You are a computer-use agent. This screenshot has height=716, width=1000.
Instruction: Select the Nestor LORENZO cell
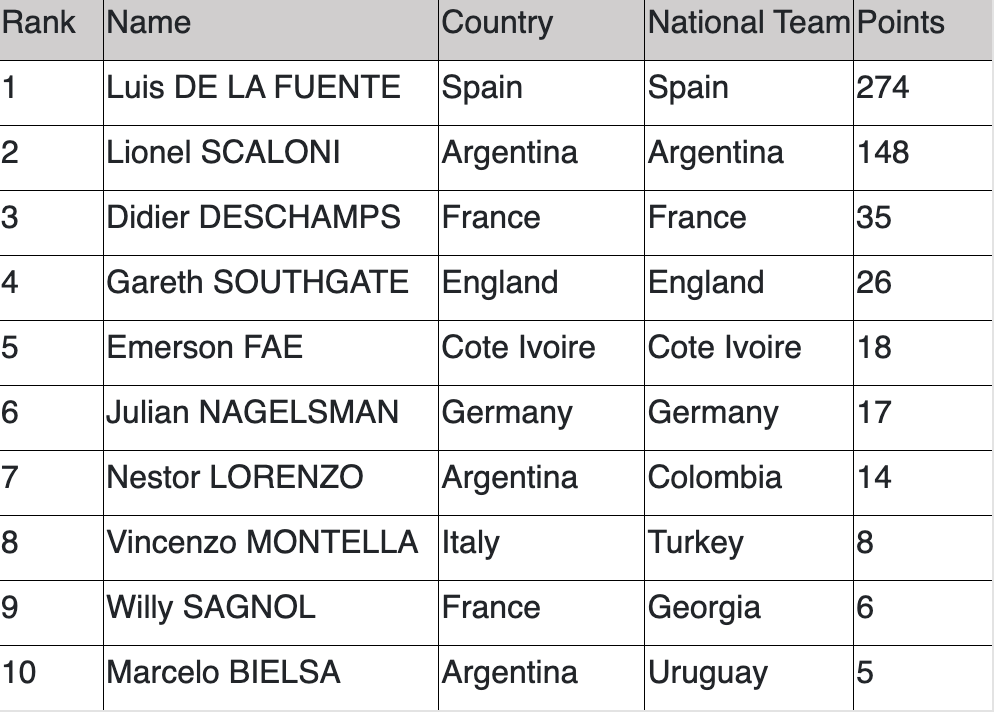coord(271,484)
